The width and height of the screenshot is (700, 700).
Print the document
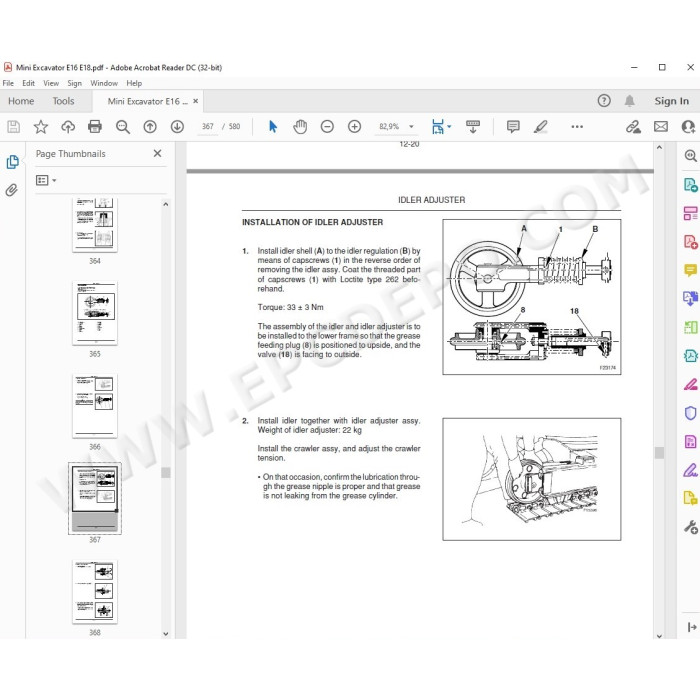[x=95, y=127]
